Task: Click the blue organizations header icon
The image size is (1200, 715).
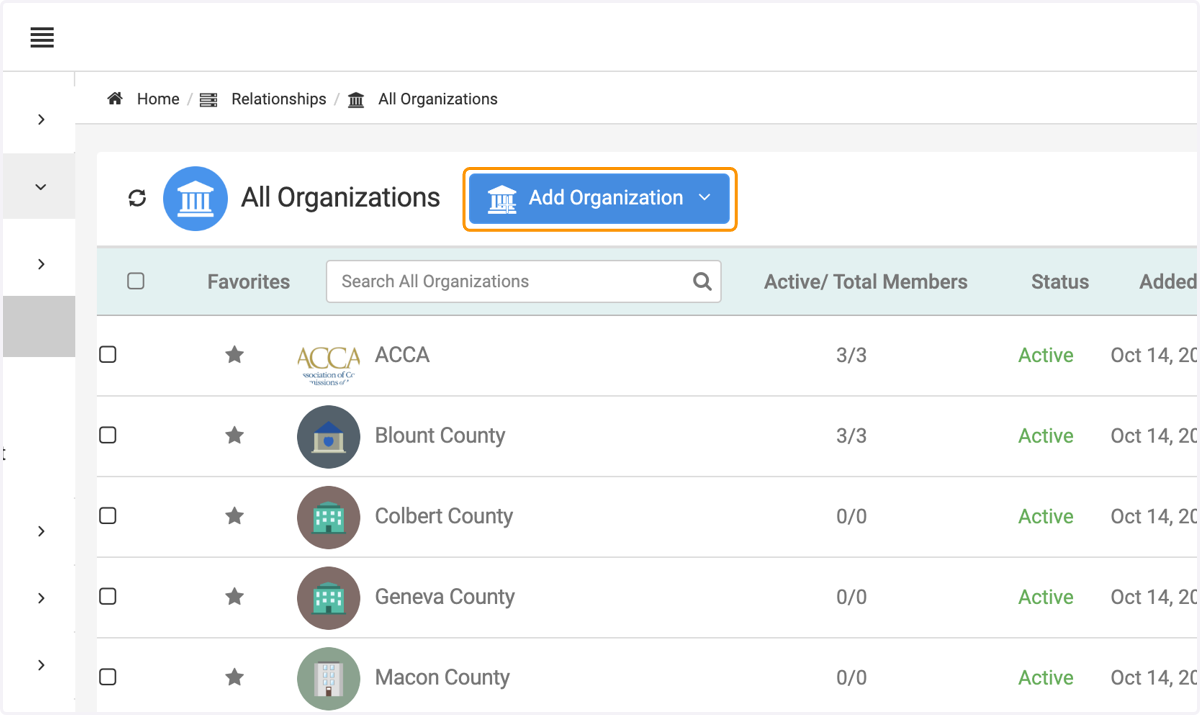Action: click(x=195, y=198)
